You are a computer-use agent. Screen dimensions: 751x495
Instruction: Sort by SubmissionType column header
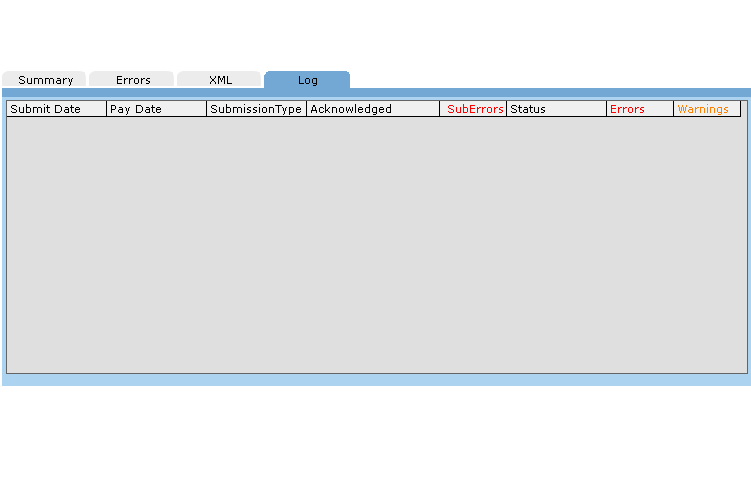256,109
